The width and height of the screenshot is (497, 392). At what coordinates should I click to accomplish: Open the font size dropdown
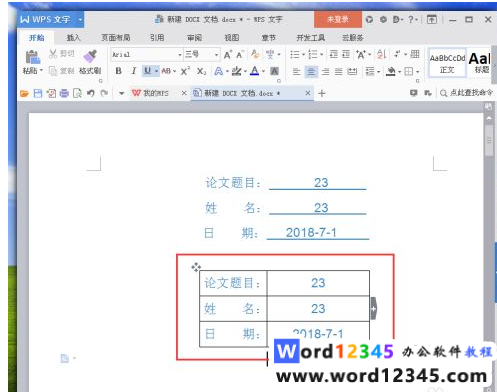click(x=216, y=54)
